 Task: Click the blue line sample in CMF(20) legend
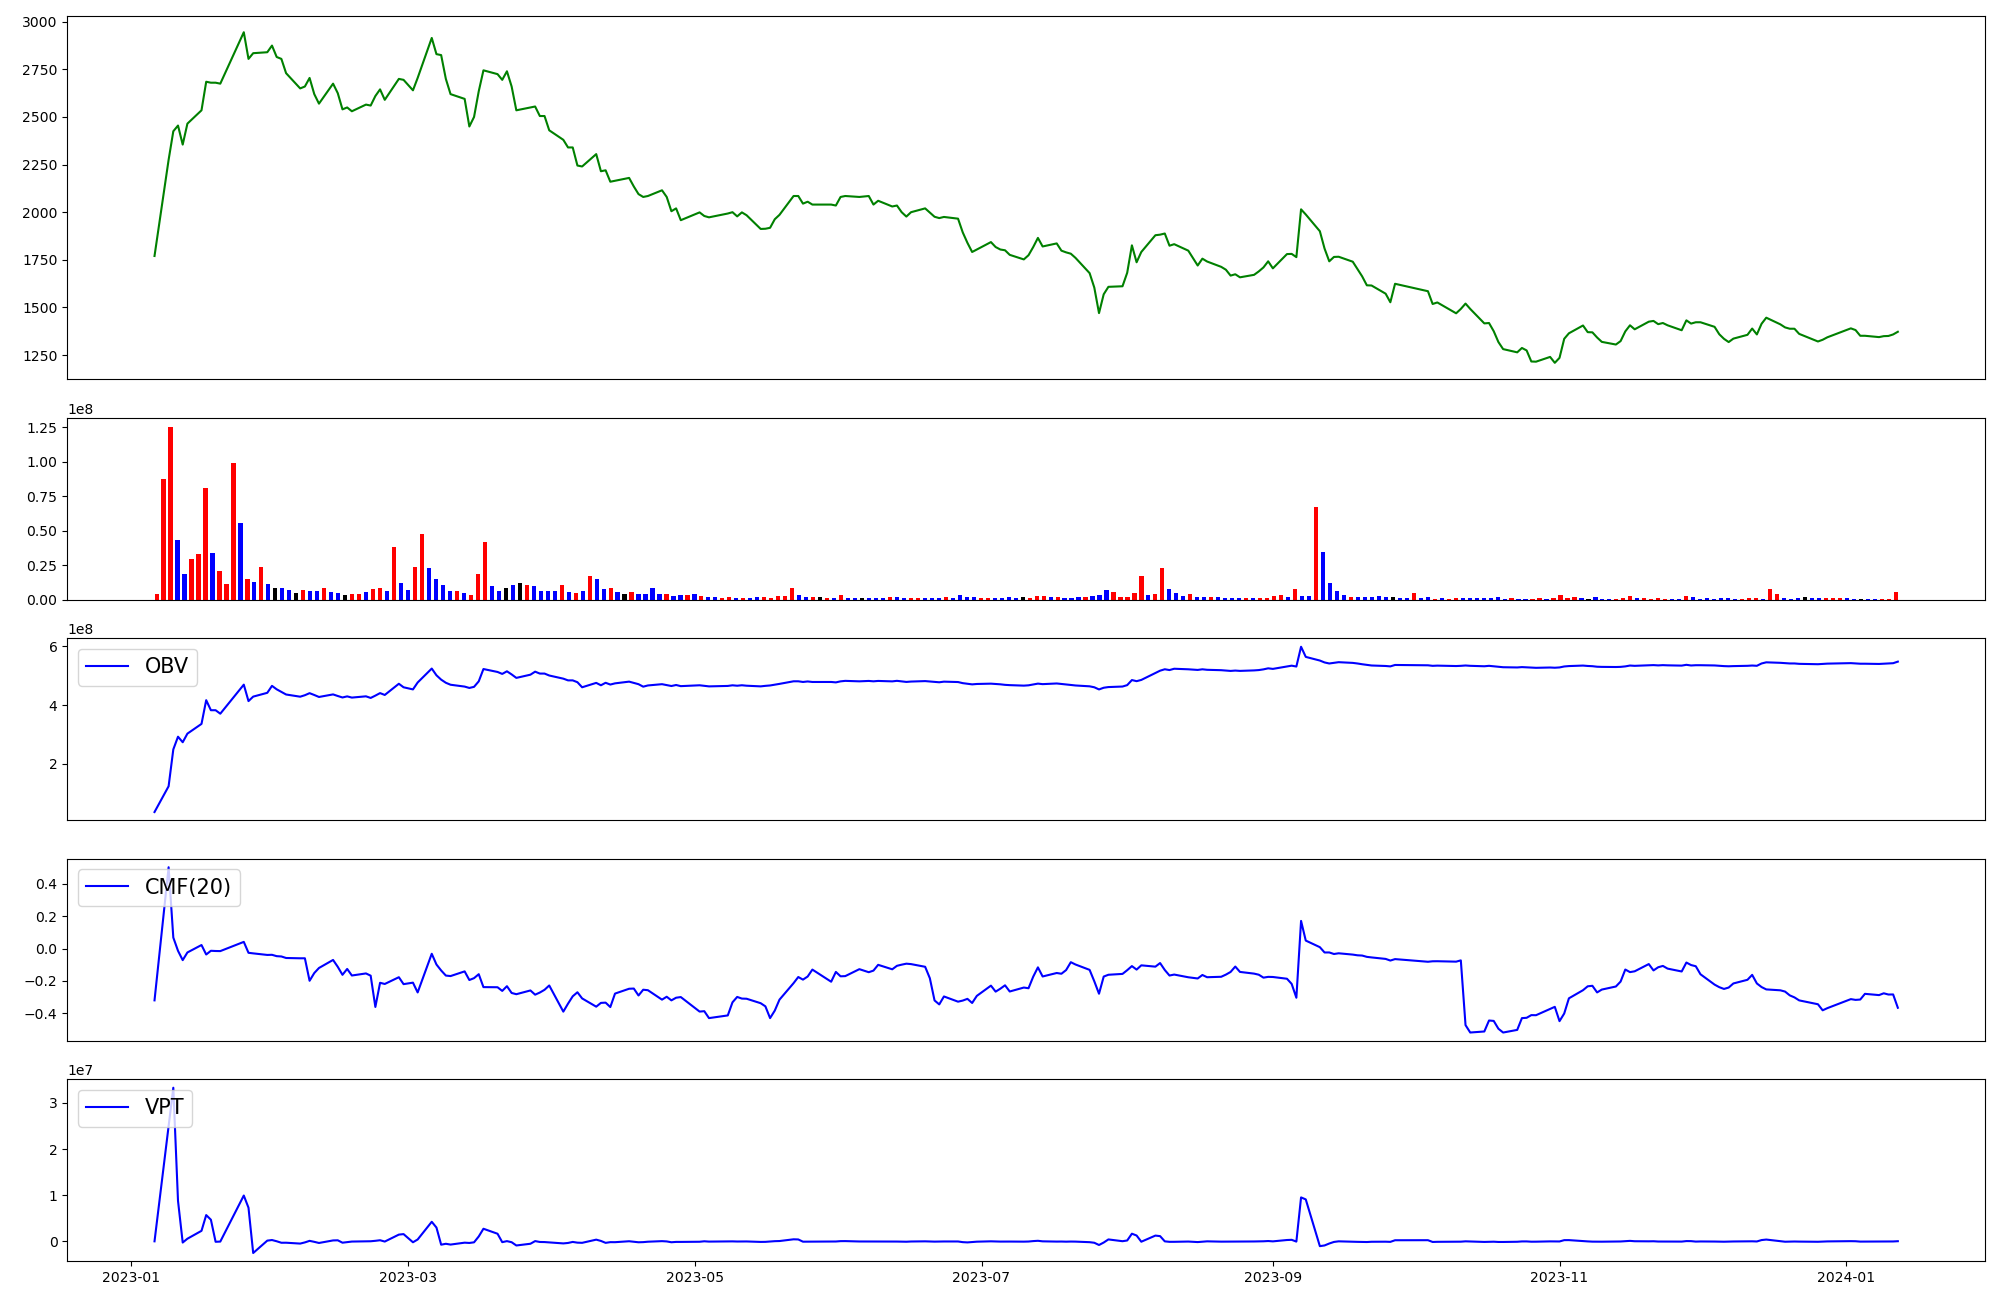108,887
